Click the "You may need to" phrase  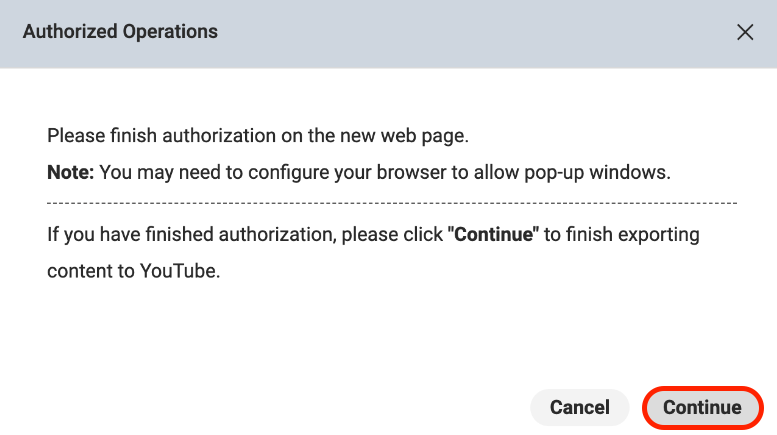(161, 172)
